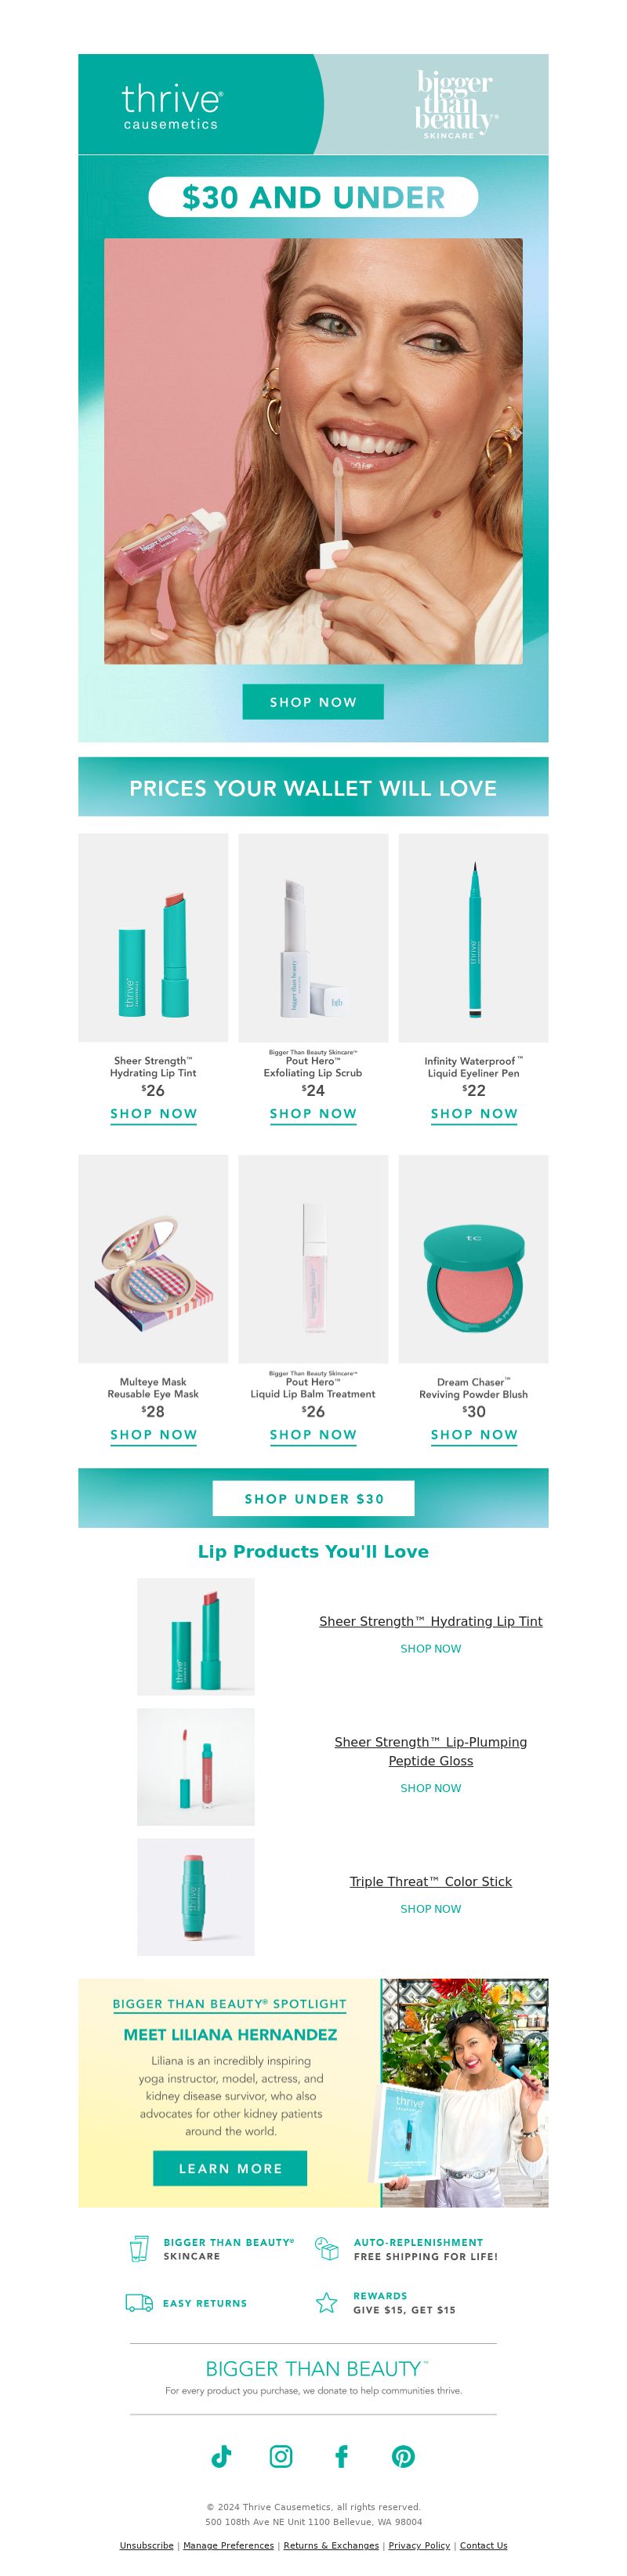Click Learn More about Liliana Hernandez
Screen dimensions: 627x2576
click(x=230, y=2168)
